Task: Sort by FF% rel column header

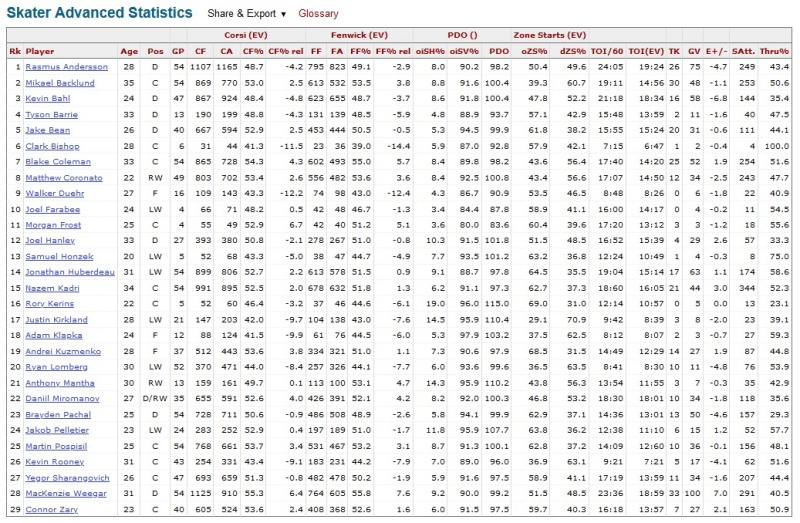Action: point(393,51)
